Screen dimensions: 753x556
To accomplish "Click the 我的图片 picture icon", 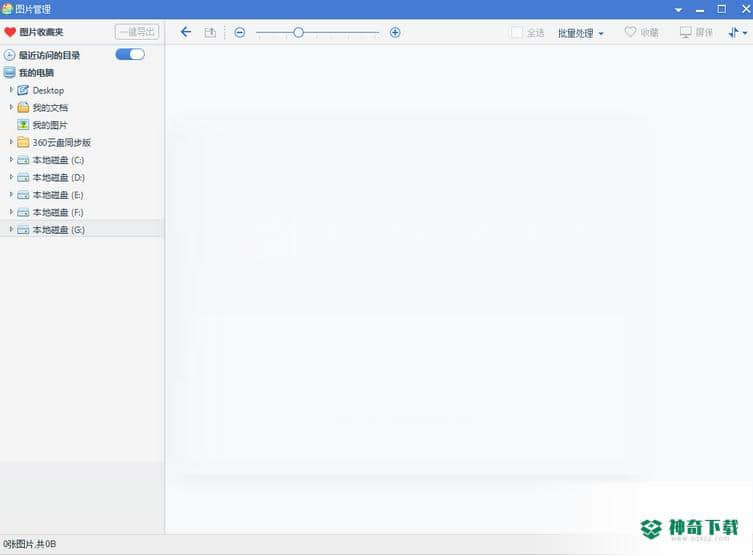I will pyautogui.click(x=23, y=125).
